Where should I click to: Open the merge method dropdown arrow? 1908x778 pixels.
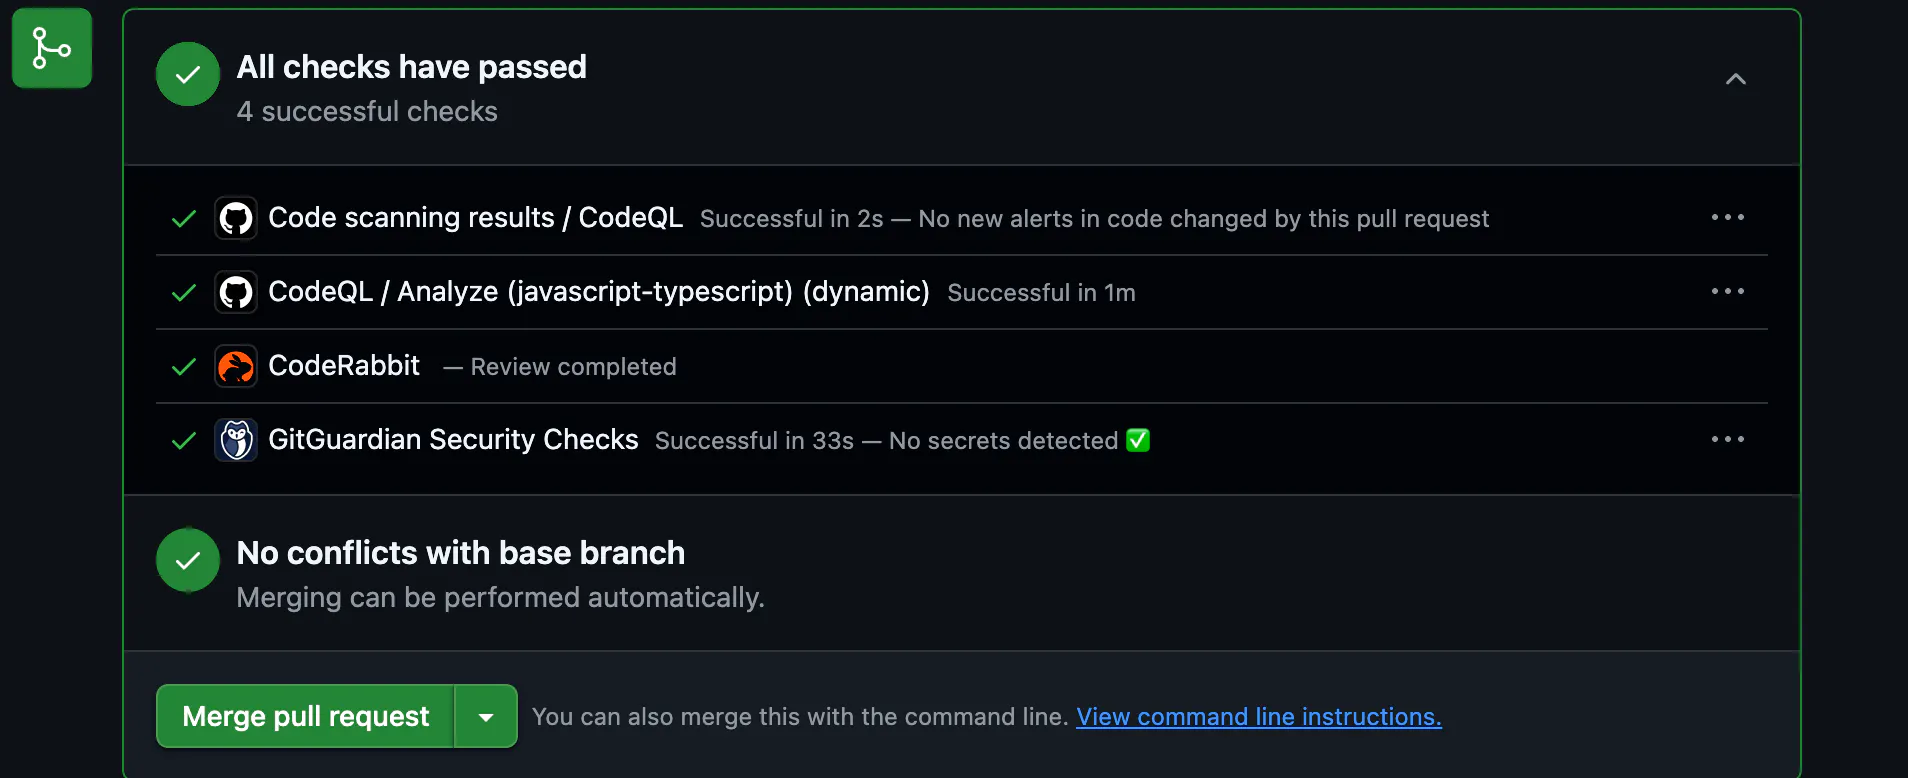(486, 716)
